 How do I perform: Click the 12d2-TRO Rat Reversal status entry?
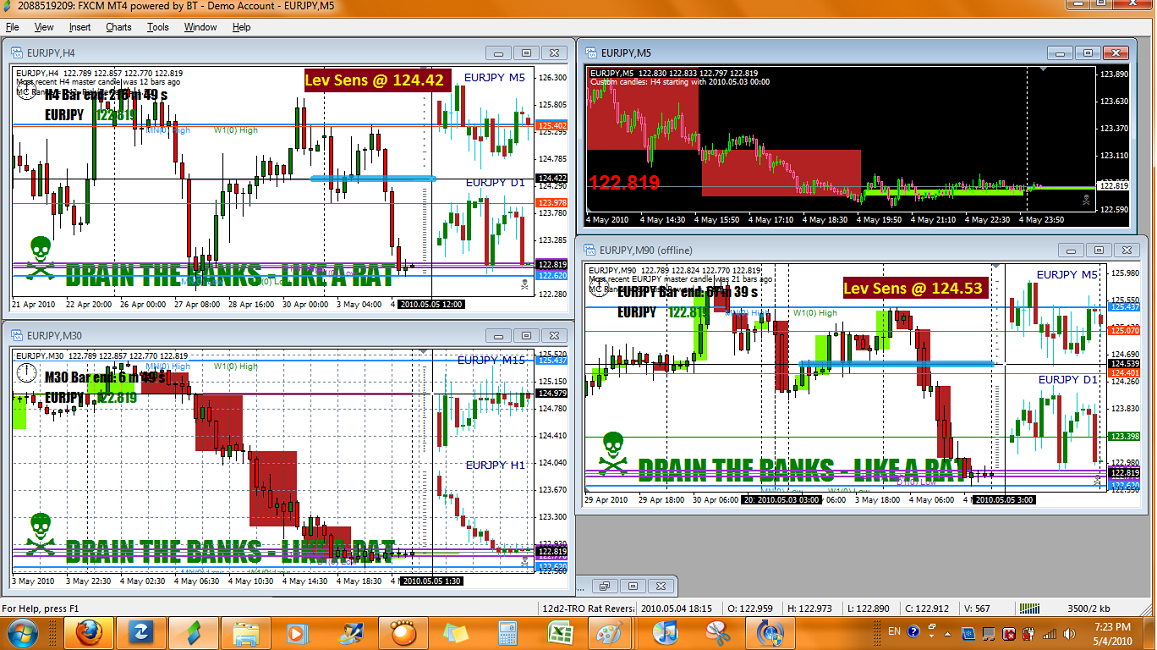click(x=587, y=609)
